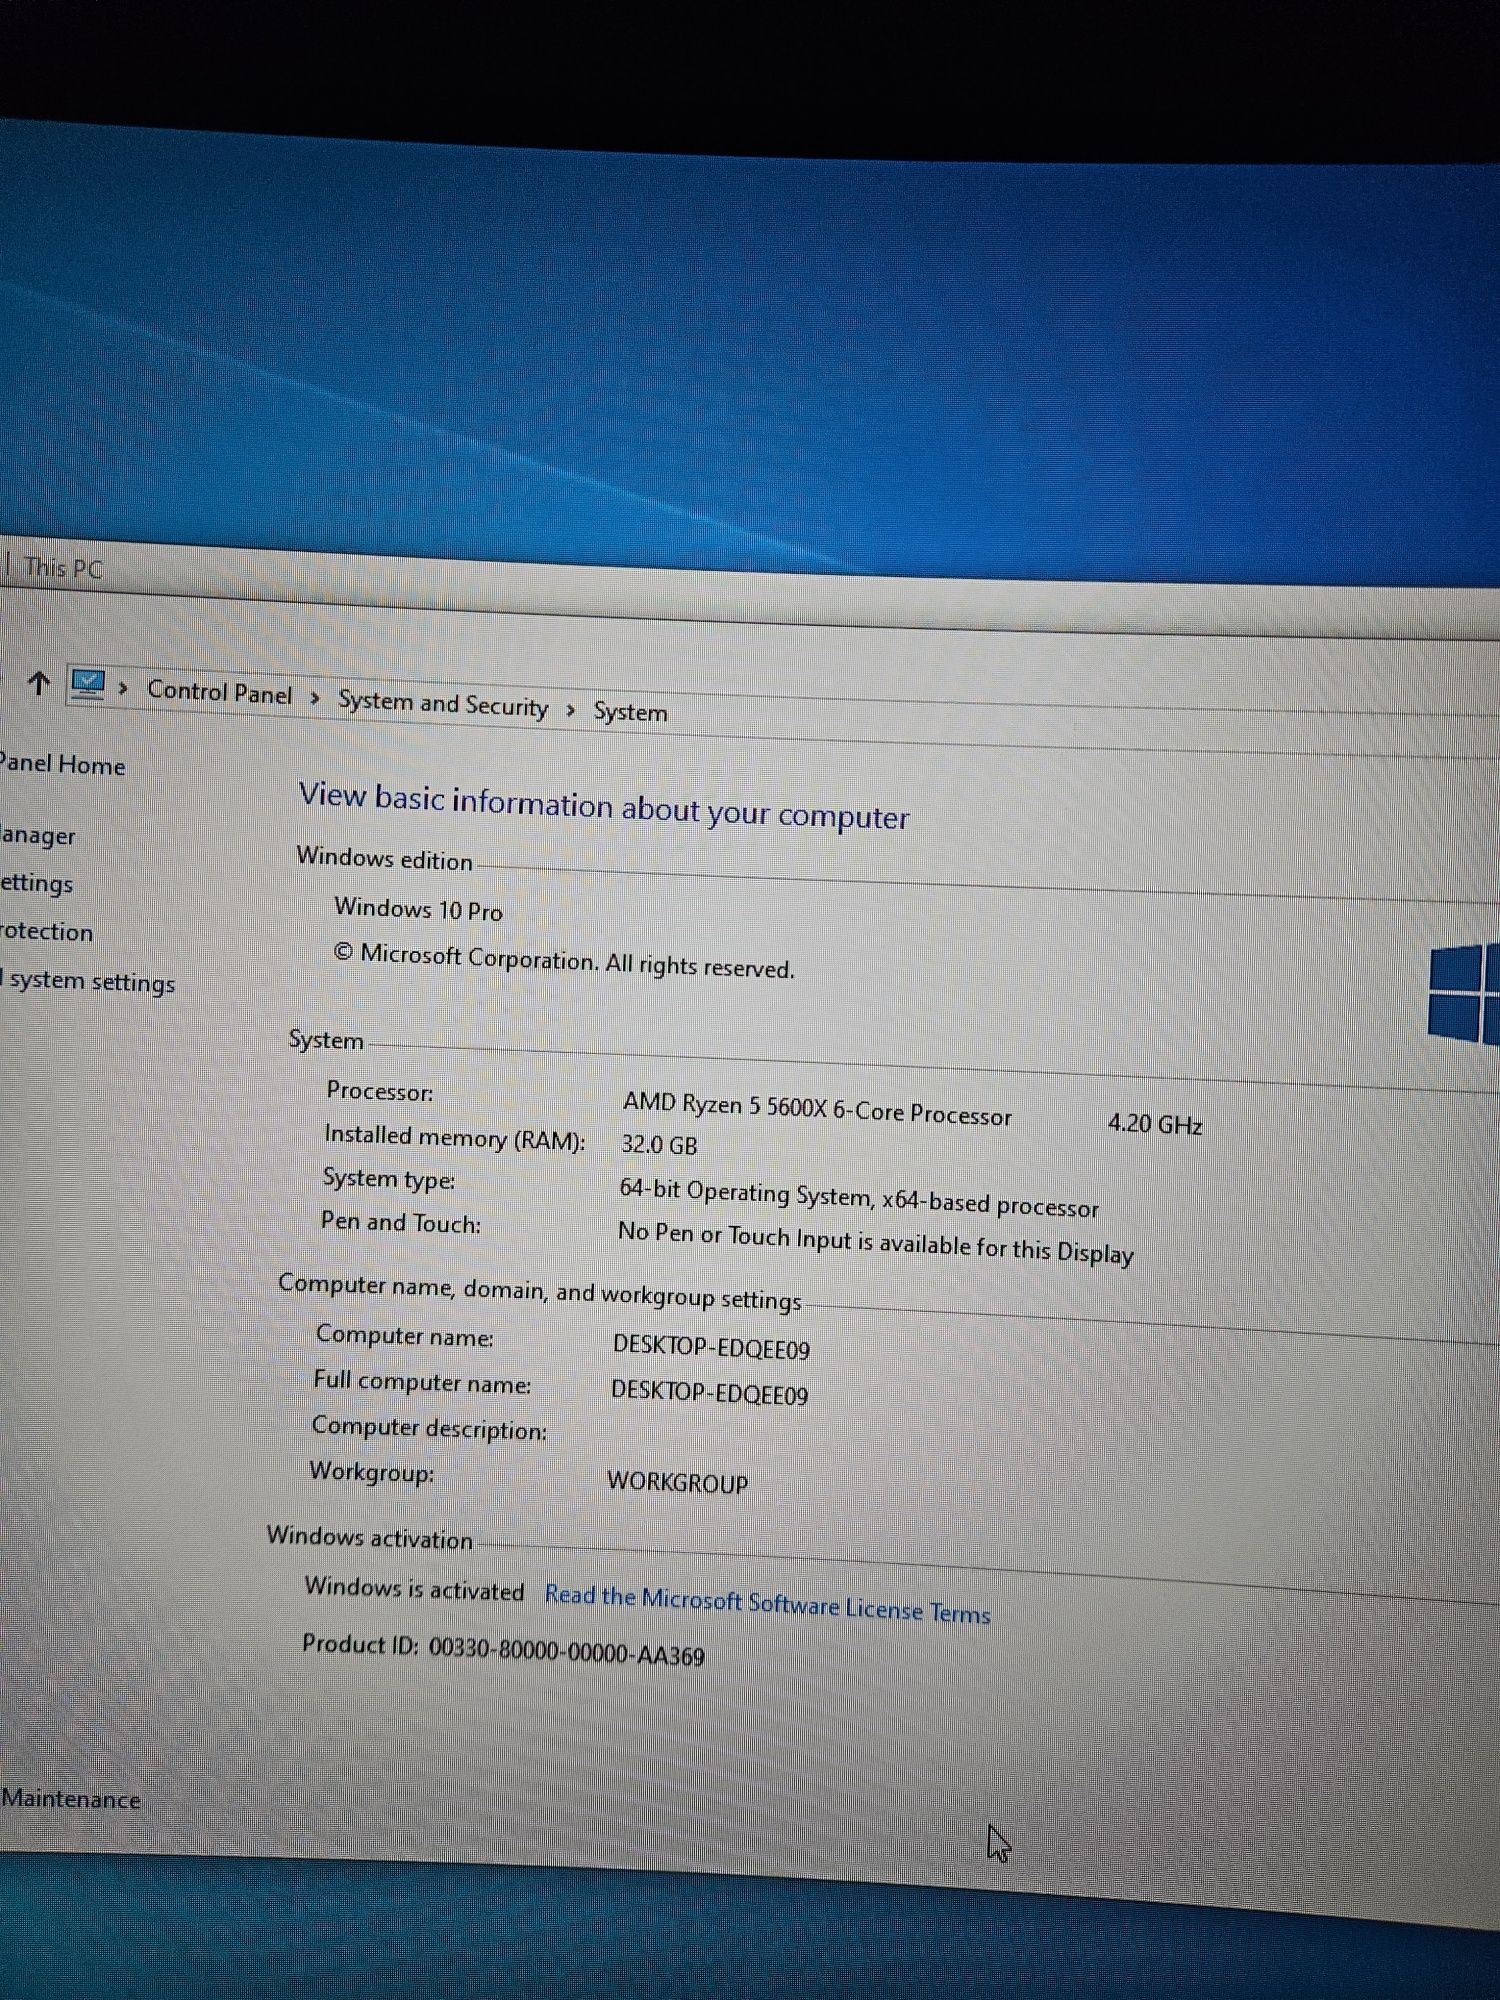Select the System breadcrumb
Viewport: 1500px width, 2000px height.
[x=630, y=712]
